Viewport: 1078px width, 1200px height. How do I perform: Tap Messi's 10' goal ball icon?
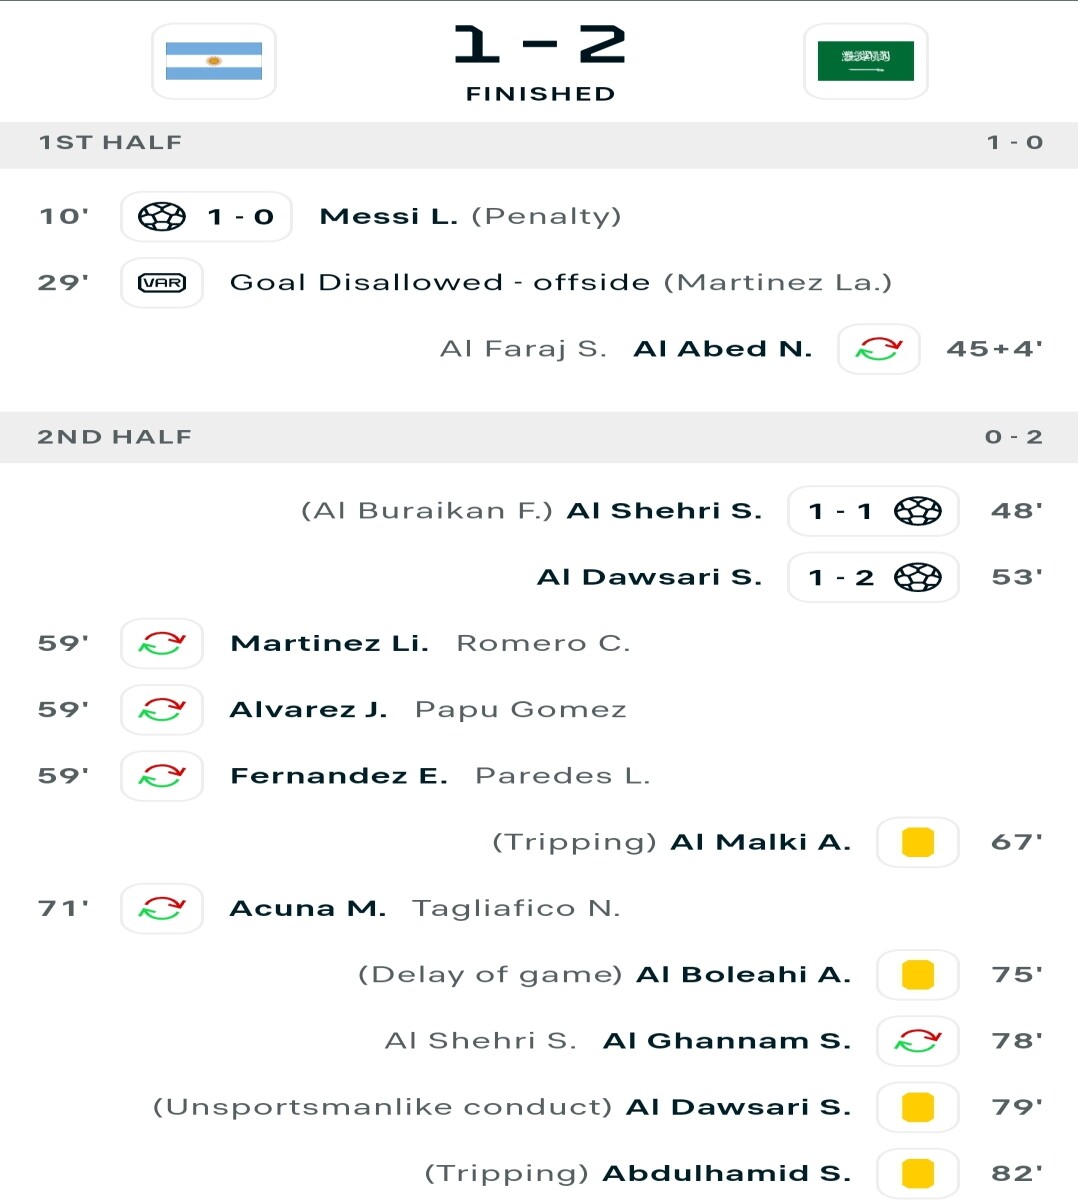(x=162, y=216)
